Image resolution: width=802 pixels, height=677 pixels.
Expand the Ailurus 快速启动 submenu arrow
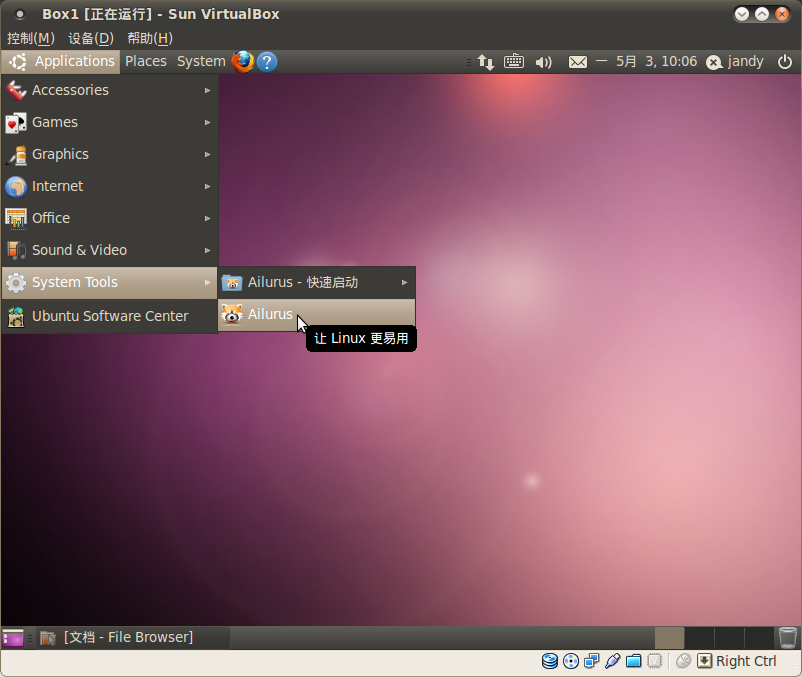coord(405,282)
